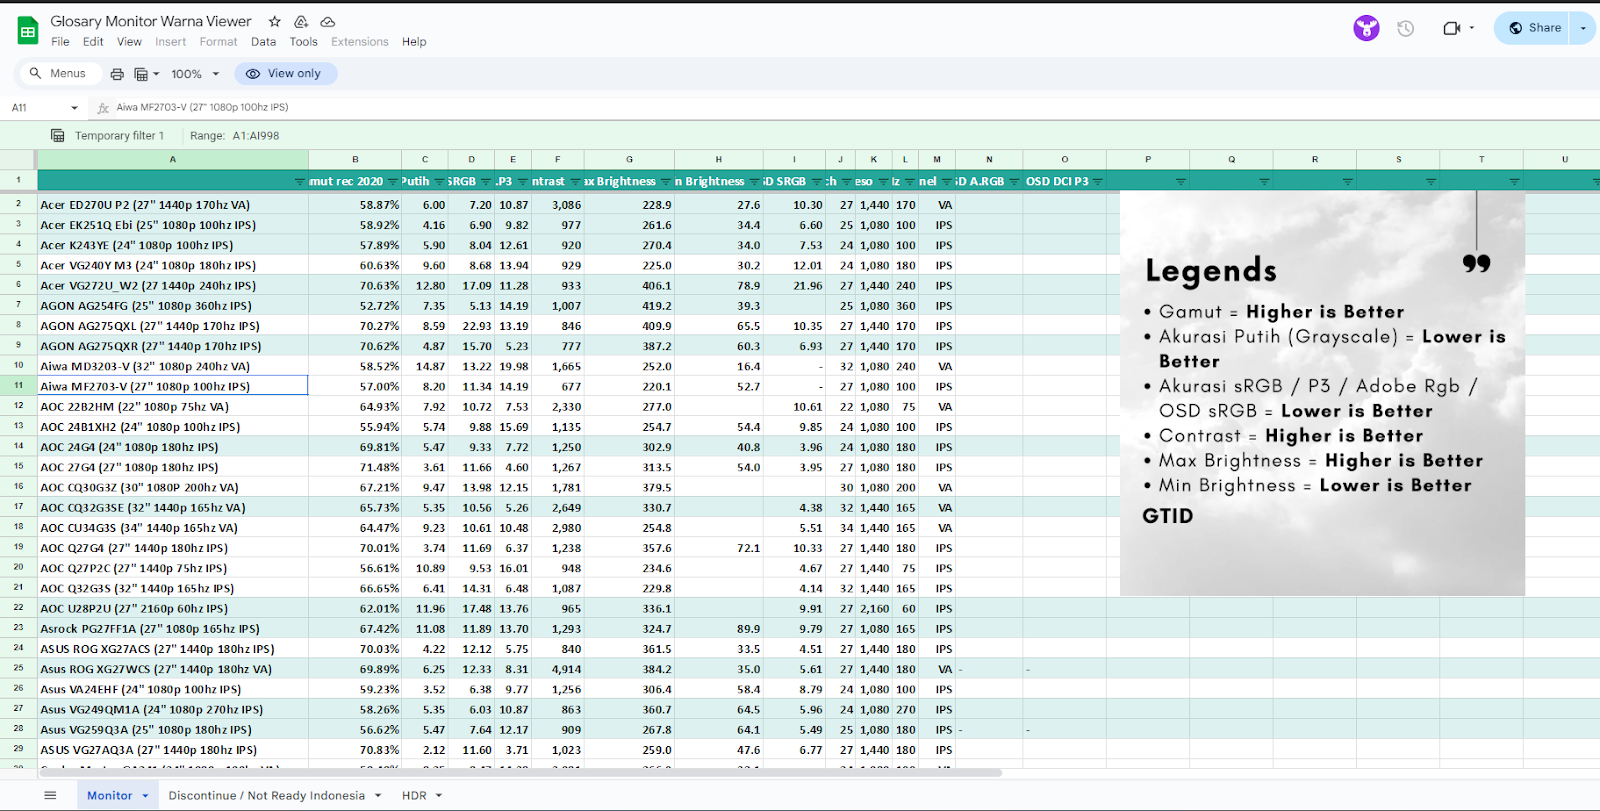Open the all sheets list icon
Image resolution: width=1600 pixels, height=811 pixels.
point(50,796)
